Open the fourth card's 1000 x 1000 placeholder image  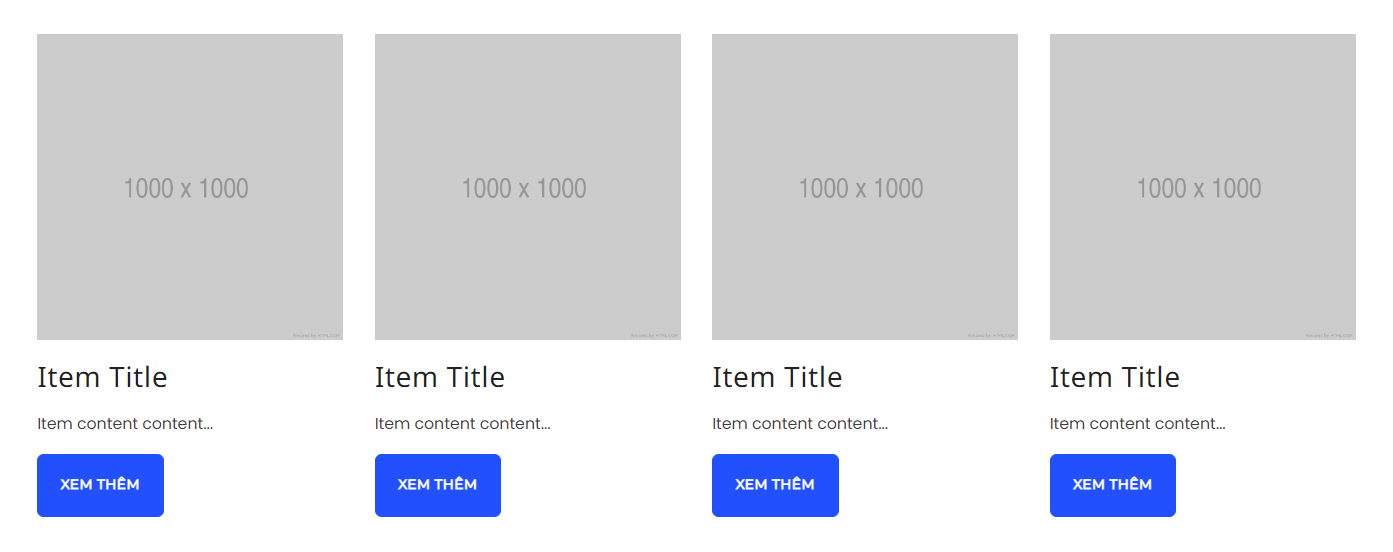tap(1203, 187)
